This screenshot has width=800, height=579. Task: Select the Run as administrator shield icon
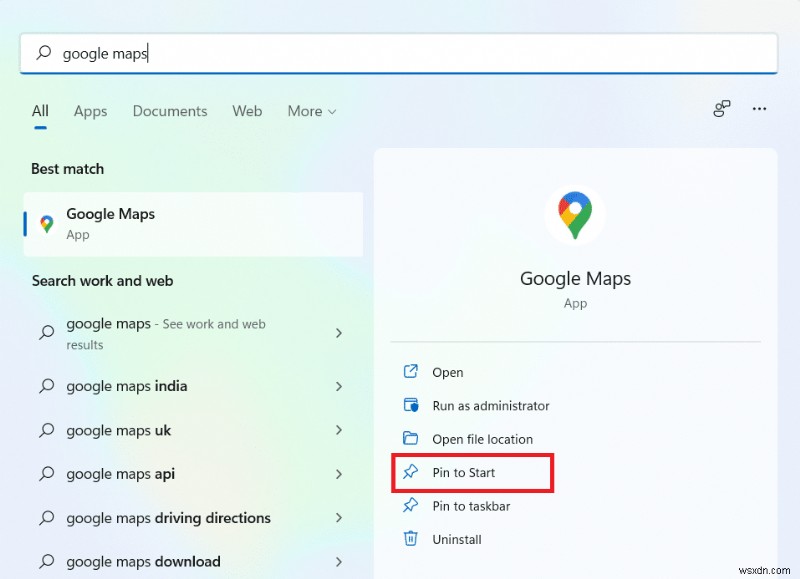pyautogui.click(x=411, y=406)
